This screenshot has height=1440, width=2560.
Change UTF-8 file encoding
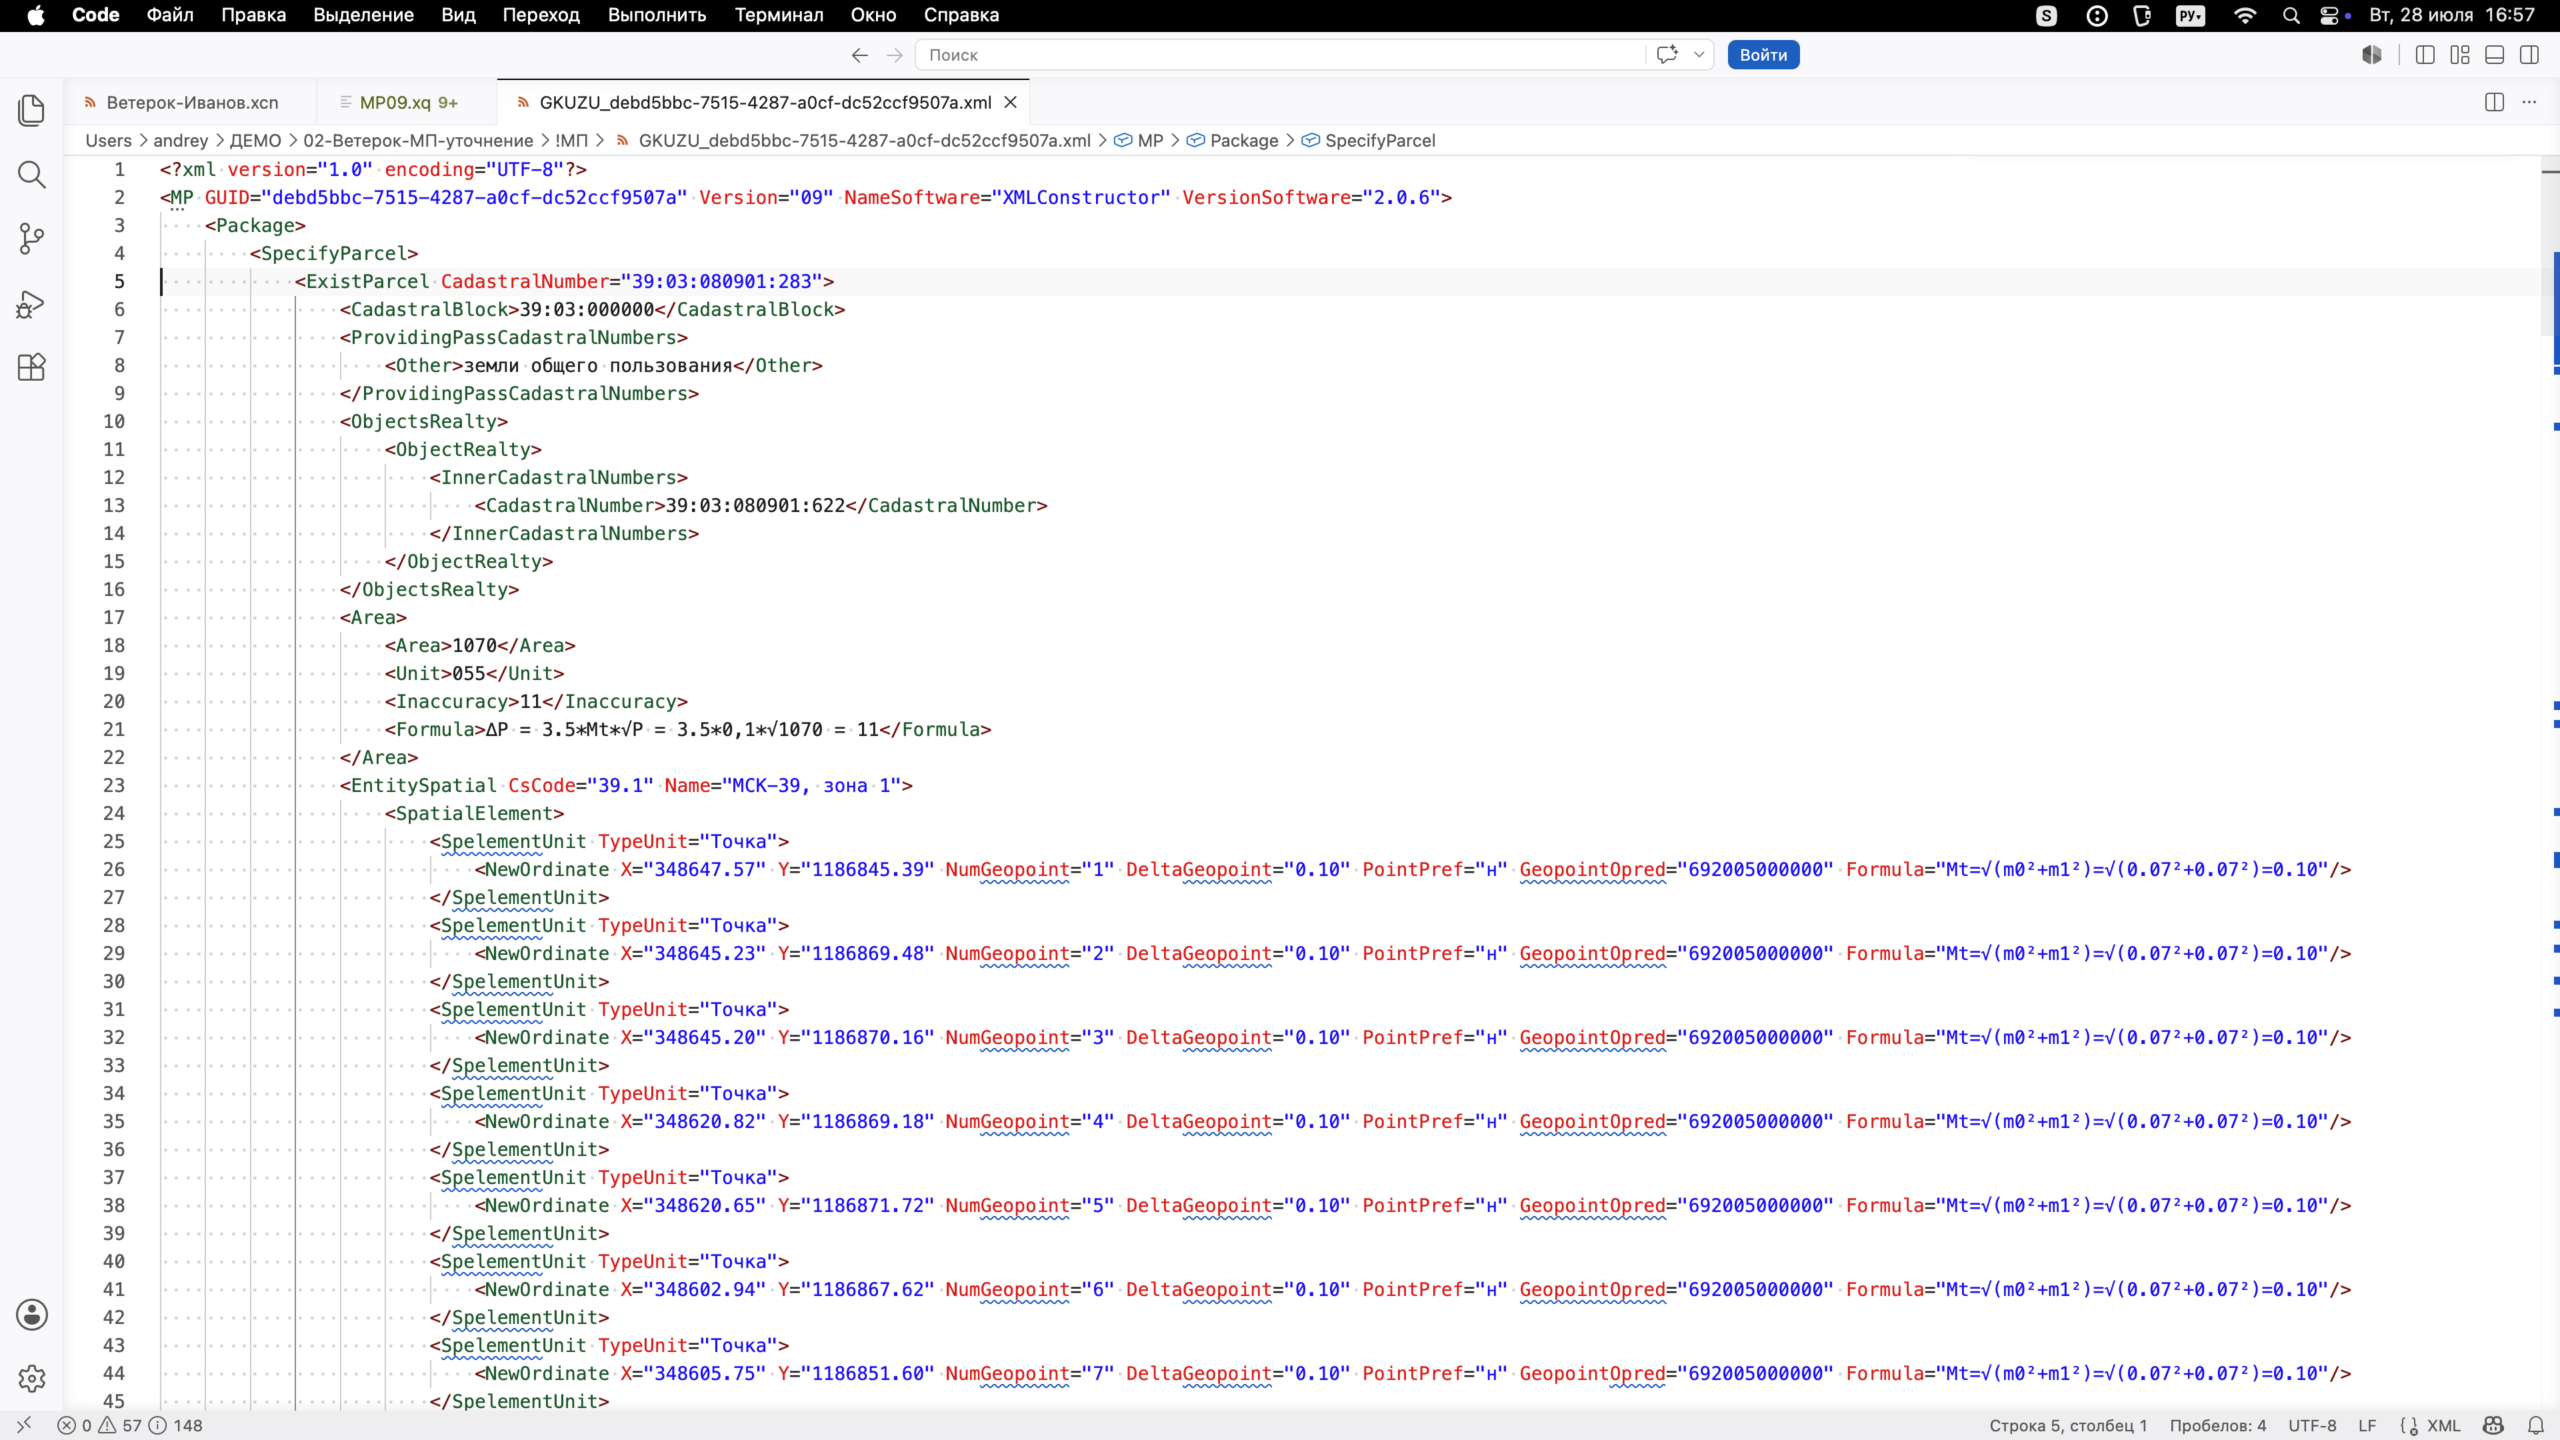(x=2312, y=1425)
